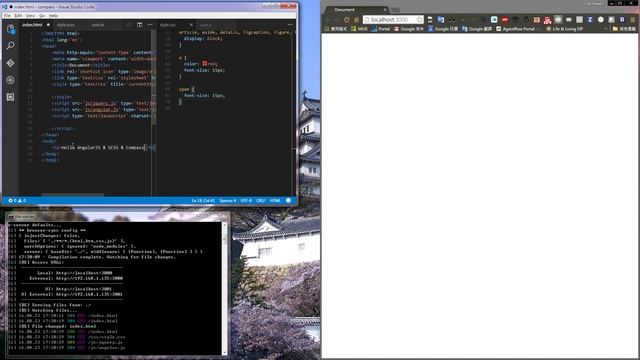The width and height of the screenshot is (640, 360).
Task: Click errors and warnings count in status bar
Action: (x=17, y=200)
